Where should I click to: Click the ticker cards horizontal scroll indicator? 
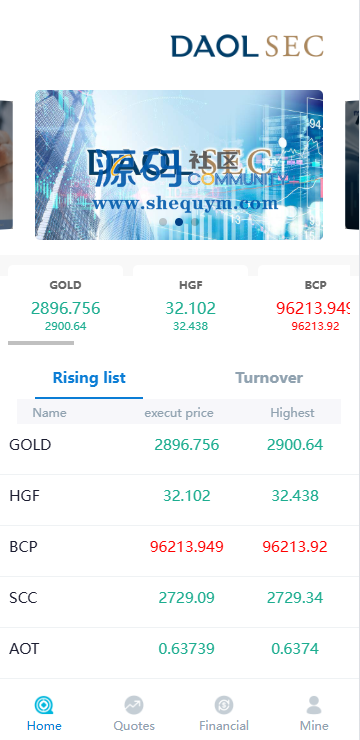pos(41,343)
